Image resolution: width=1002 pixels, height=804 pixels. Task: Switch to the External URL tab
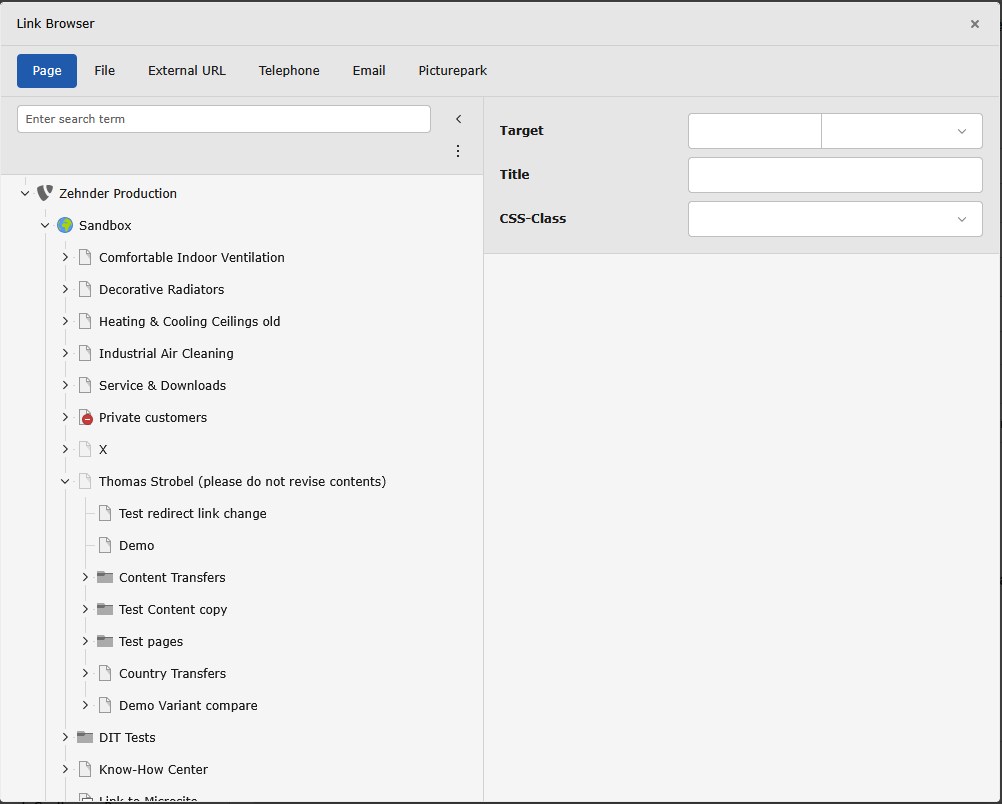[x=187, y=71]
